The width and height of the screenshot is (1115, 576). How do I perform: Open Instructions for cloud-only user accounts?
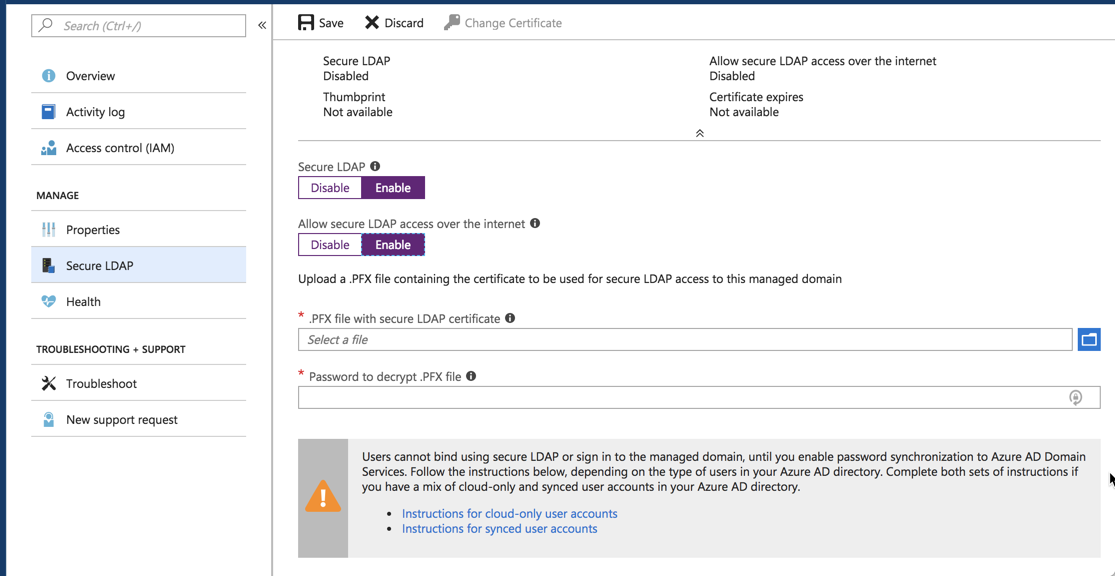point(510,513)
